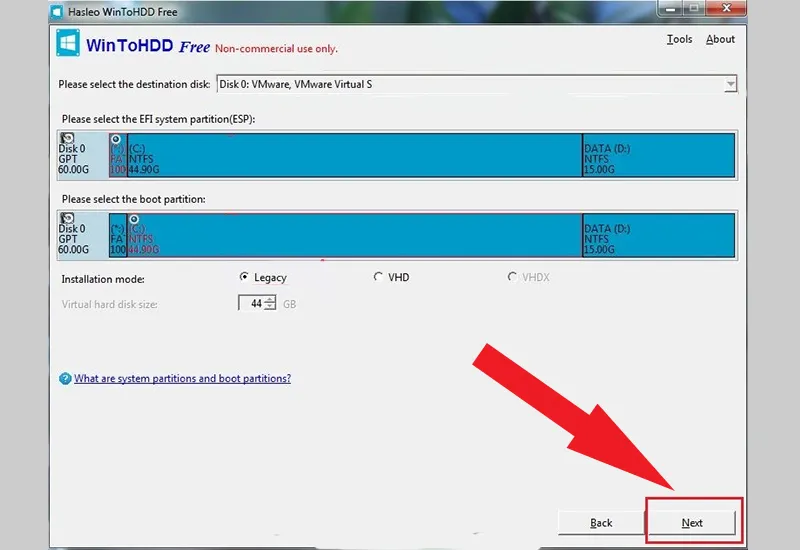This screenshot has height=550, width=800.
Task: Open the Tools menu
Action: (679, 40)
